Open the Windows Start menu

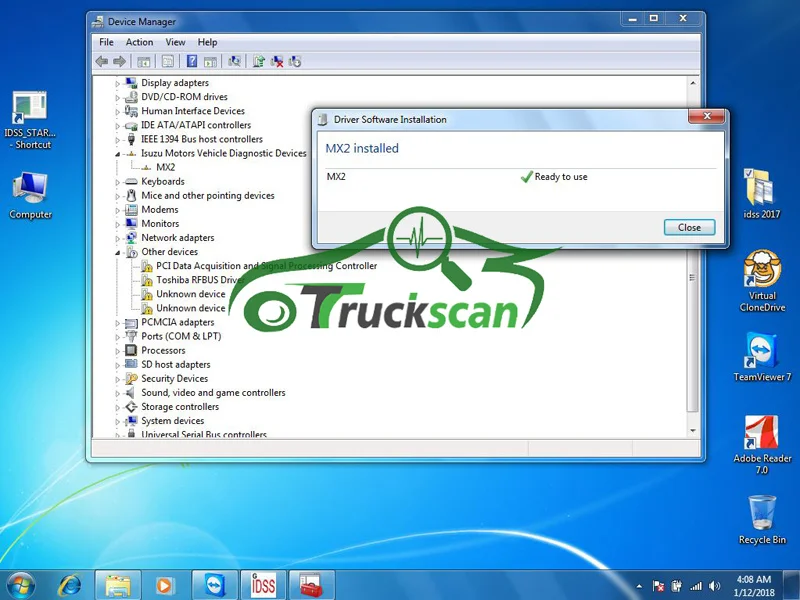point(21,585)
